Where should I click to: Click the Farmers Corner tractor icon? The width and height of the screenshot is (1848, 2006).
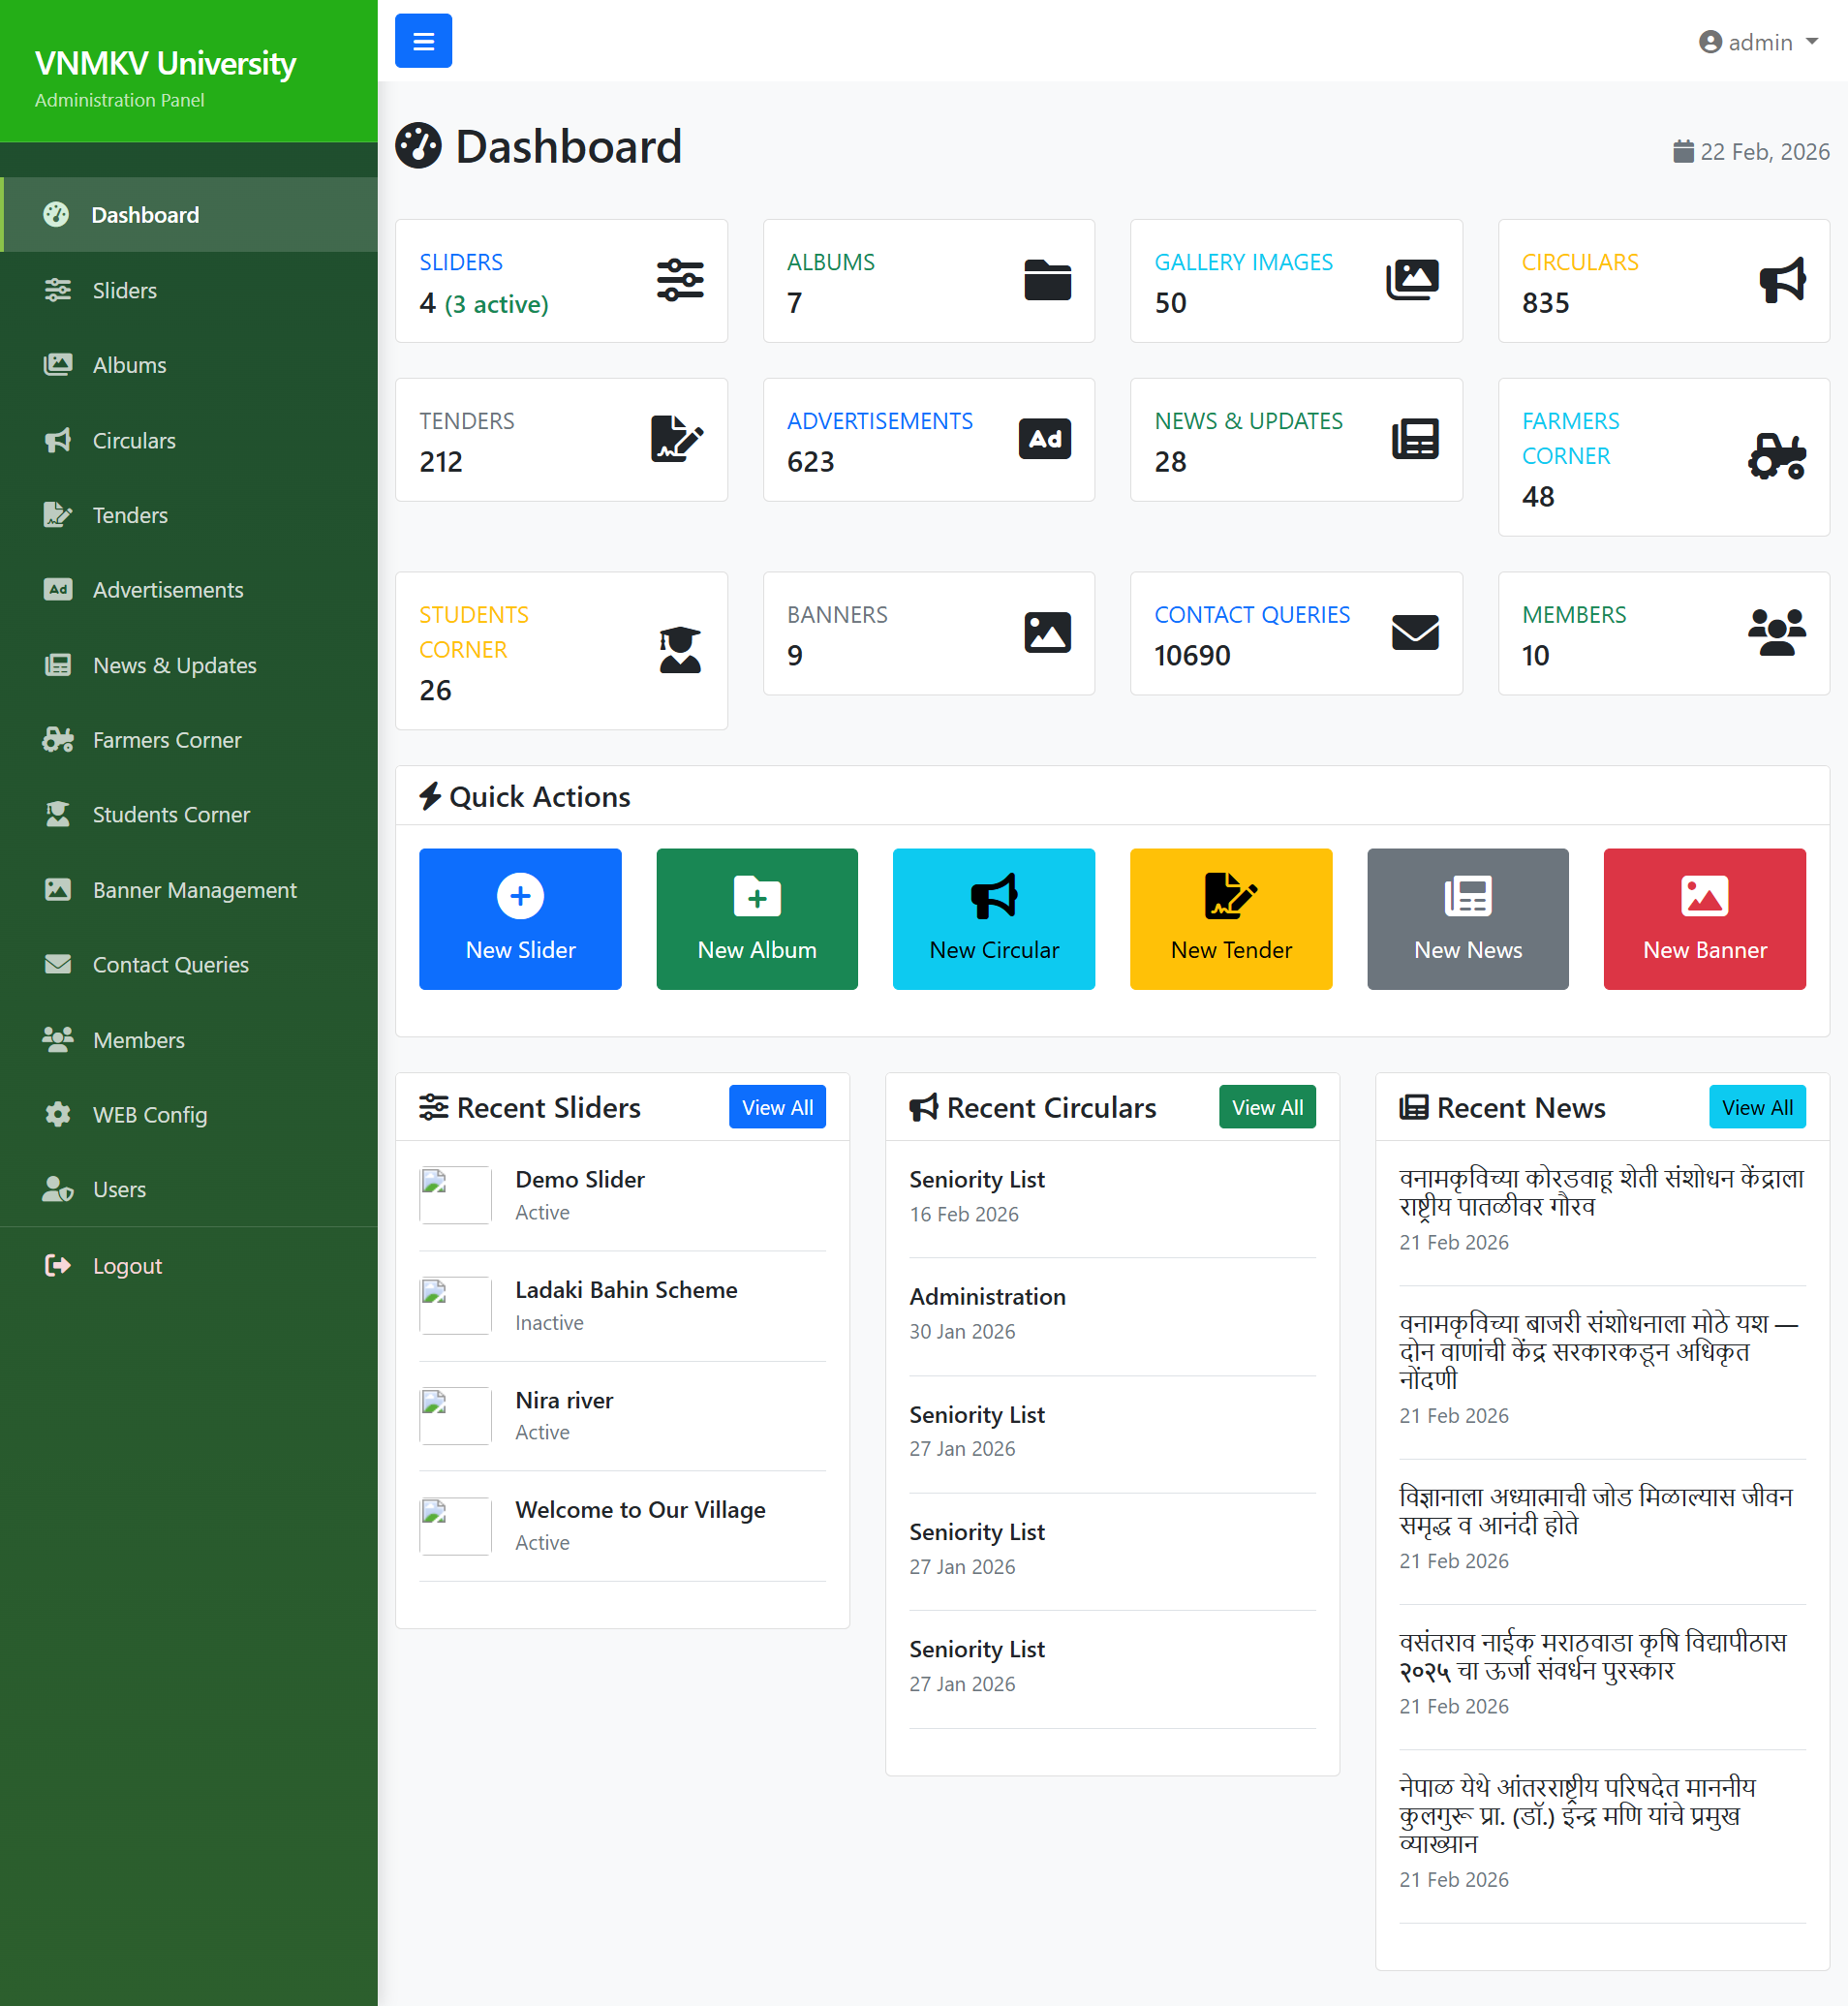(x=1776, y=457)
